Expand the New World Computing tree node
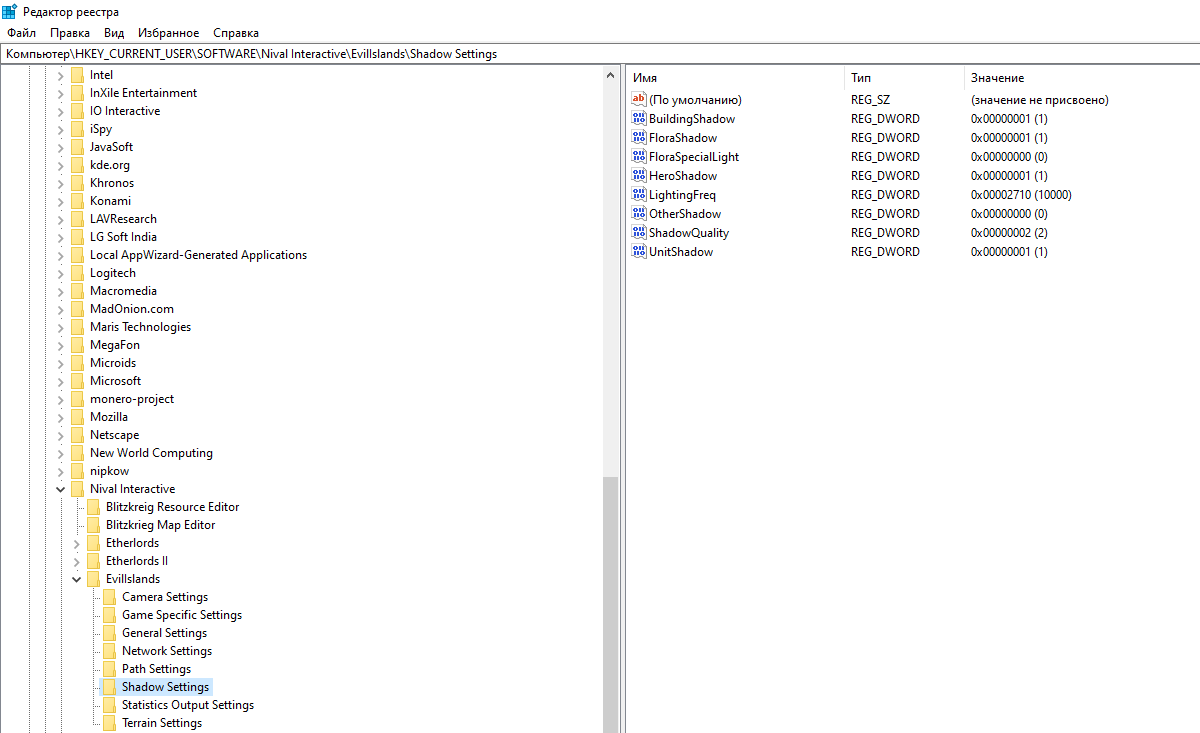Screen dimensions: 1200x733 click(x=61, y=453)
